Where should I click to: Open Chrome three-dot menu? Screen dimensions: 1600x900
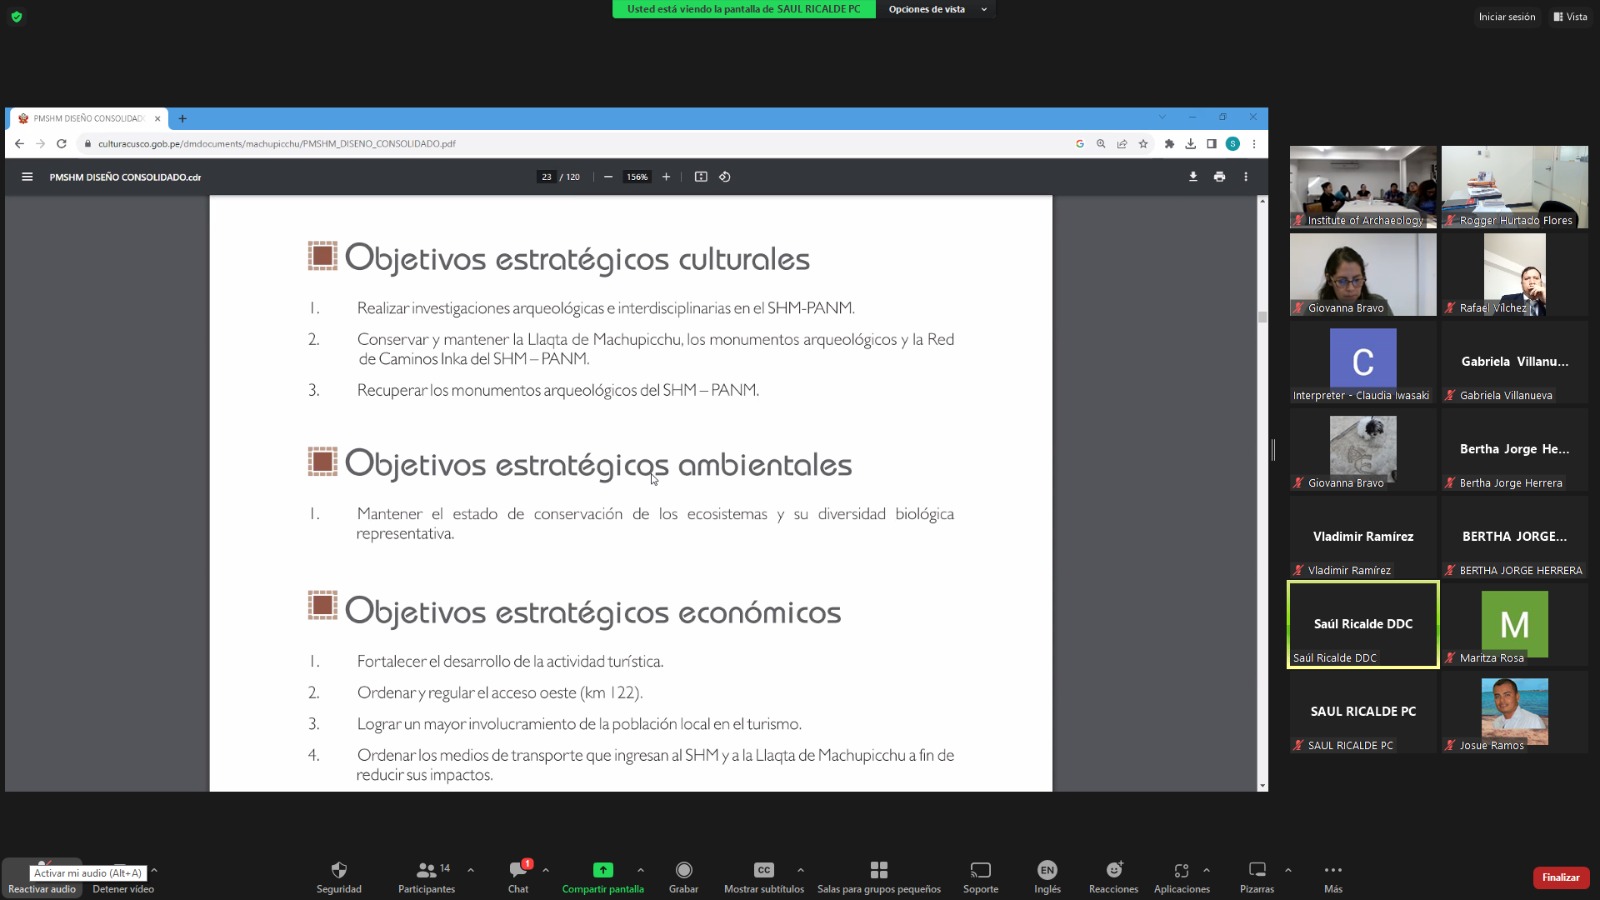1254,144
